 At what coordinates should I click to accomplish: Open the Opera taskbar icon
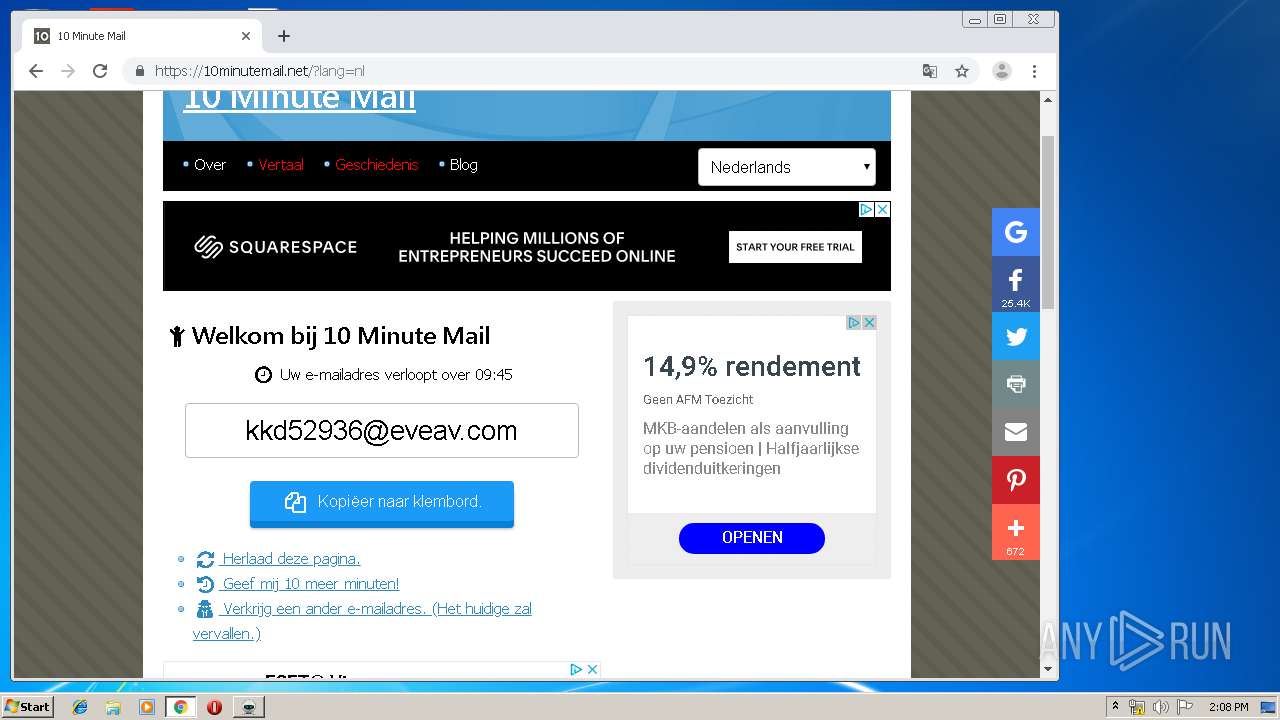coord(214,707)
